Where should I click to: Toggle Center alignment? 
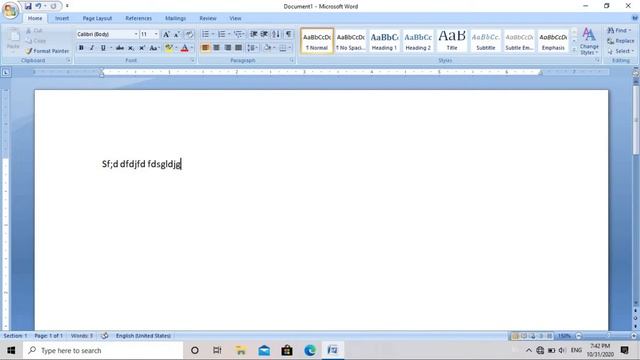coord(216,48)
